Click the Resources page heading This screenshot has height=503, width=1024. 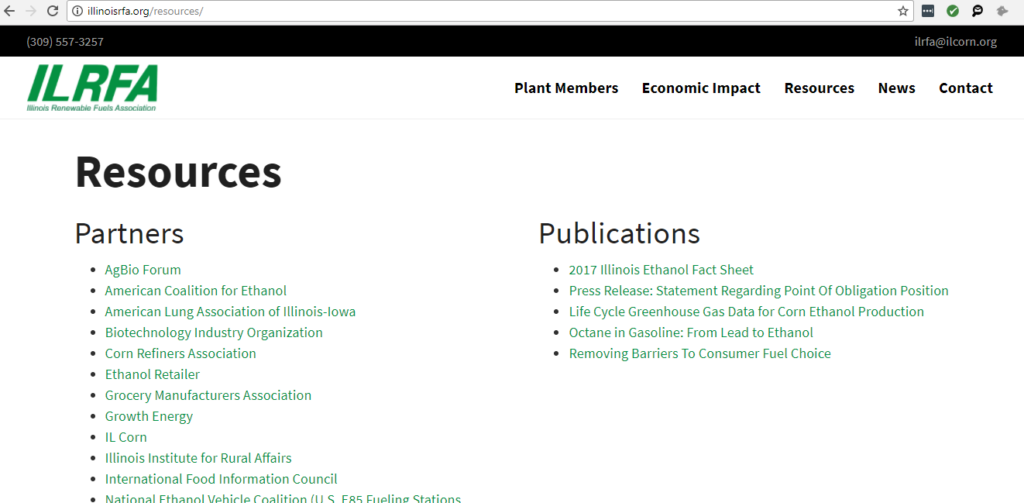178,172
